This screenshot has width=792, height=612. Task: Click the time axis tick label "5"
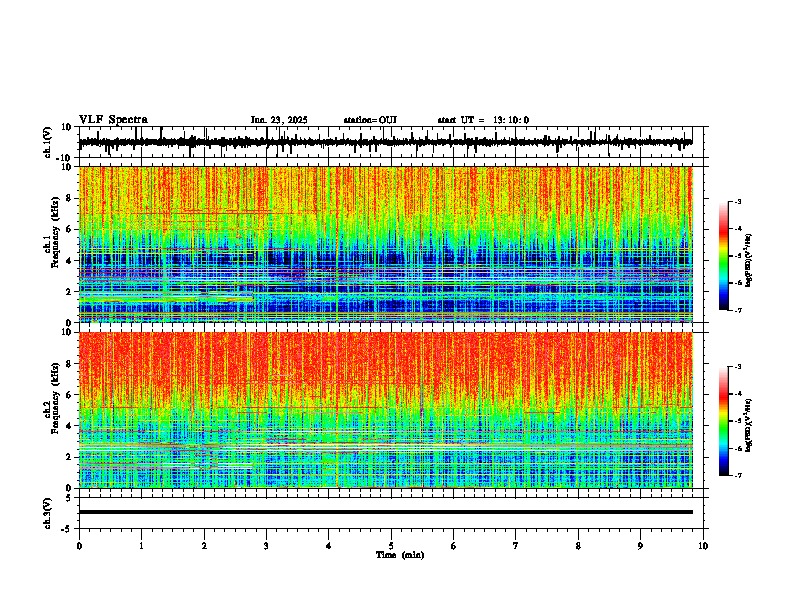[391, 546]
